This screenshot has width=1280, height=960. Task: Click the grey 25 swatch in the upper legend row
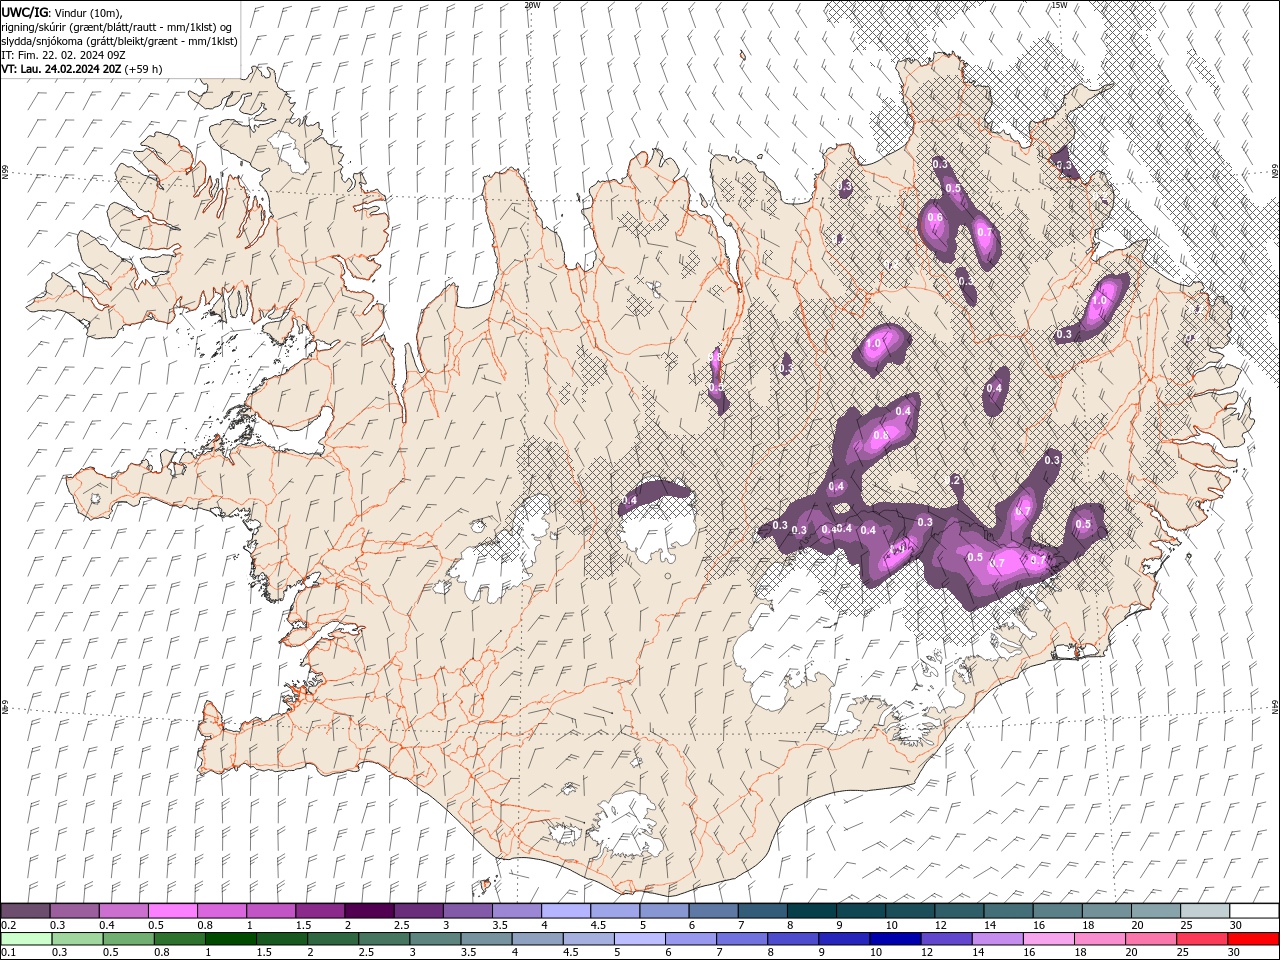point(1205,911)
